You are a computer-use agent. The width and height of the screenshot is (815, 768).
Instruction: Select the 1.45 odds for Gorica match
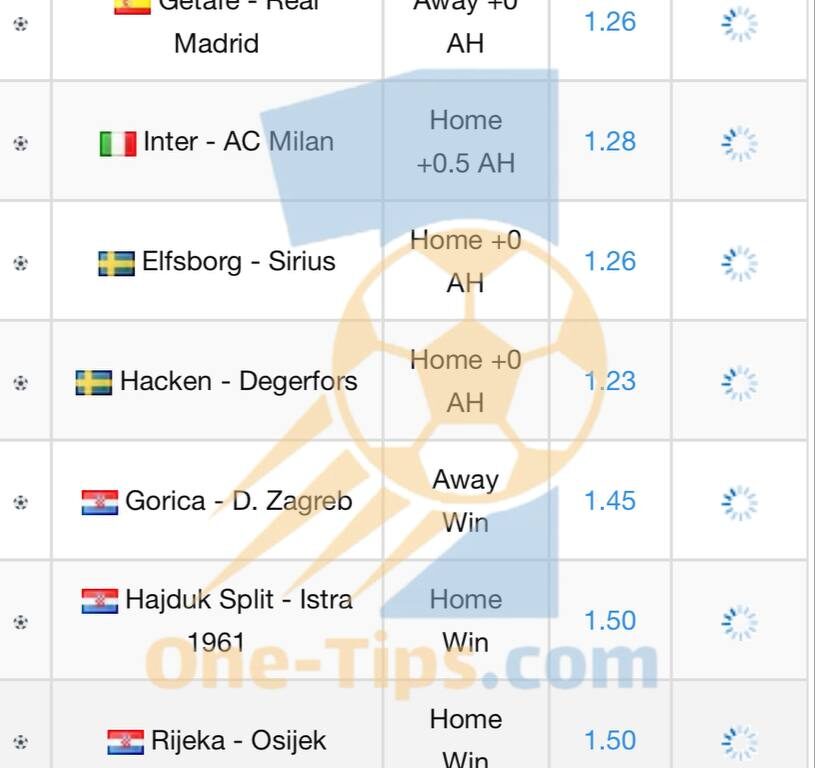(x=610, y=501)
